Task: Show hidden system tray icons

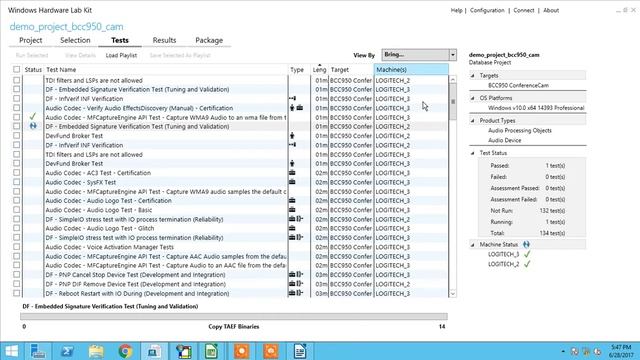Action: (563, 351)
